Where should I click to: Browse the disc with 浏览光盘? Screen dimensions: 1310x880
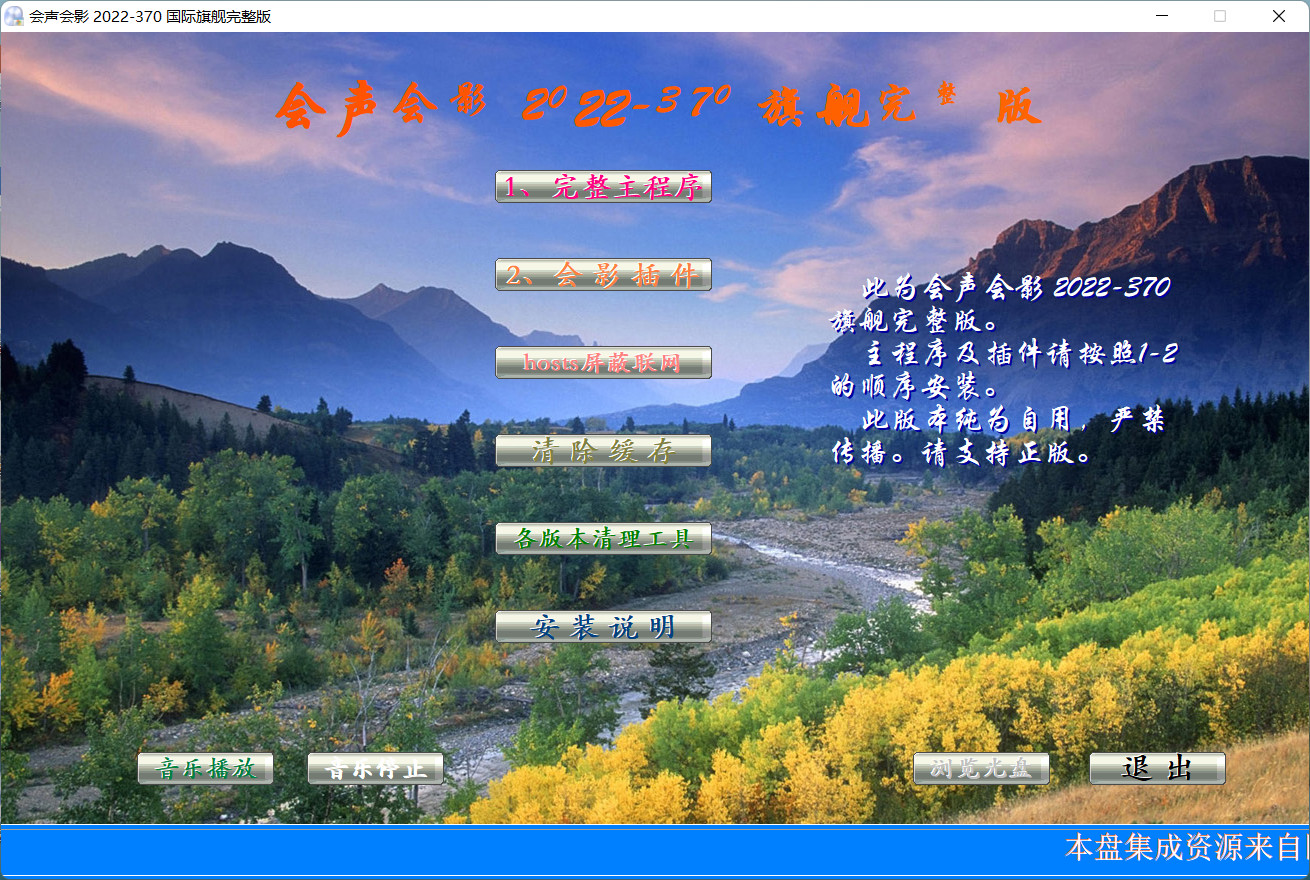(x=981, y=769)
